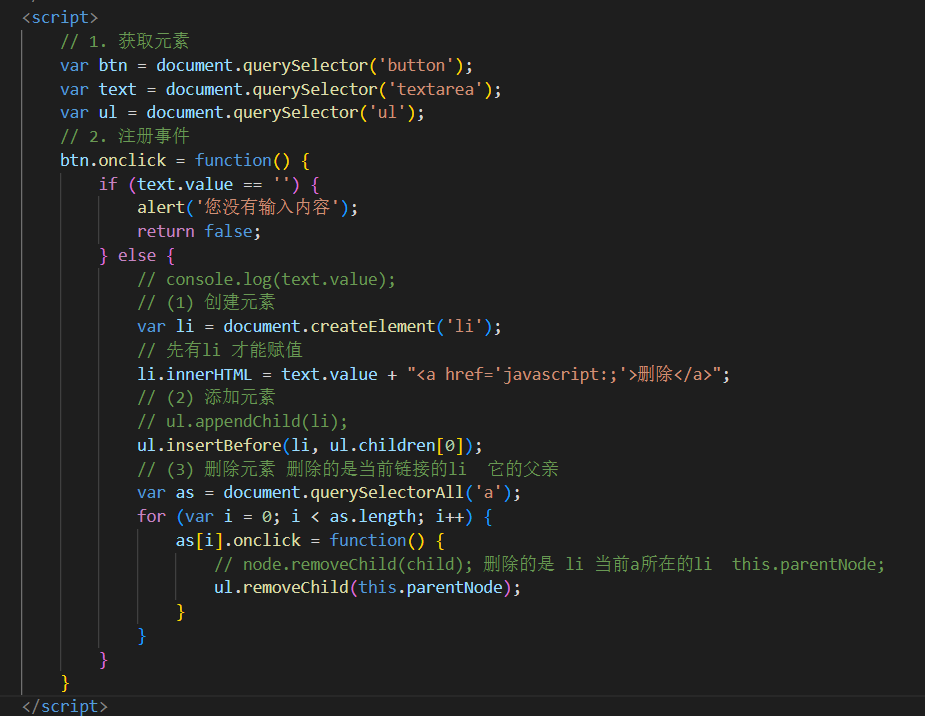Click the 'return false;' statement
This screenshot has width=925, height=716.
pyautogui.click(x=199, y=231)
